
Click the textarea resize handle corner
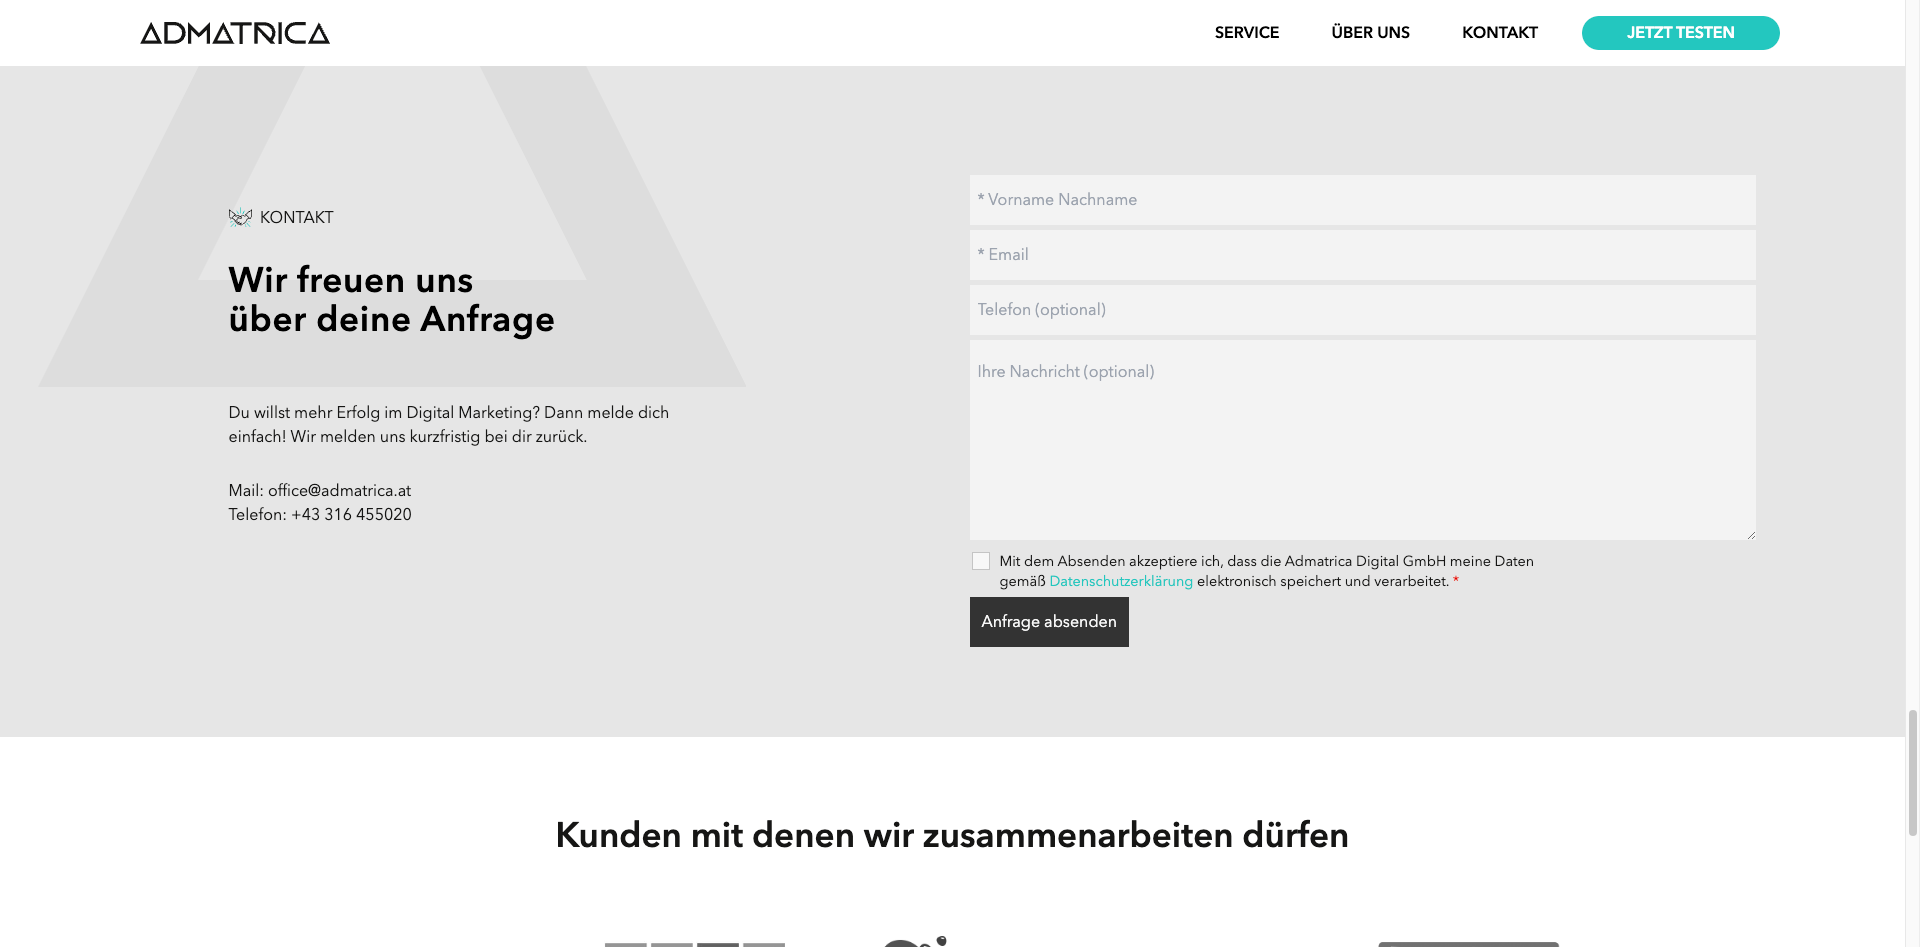point(1750,534)
